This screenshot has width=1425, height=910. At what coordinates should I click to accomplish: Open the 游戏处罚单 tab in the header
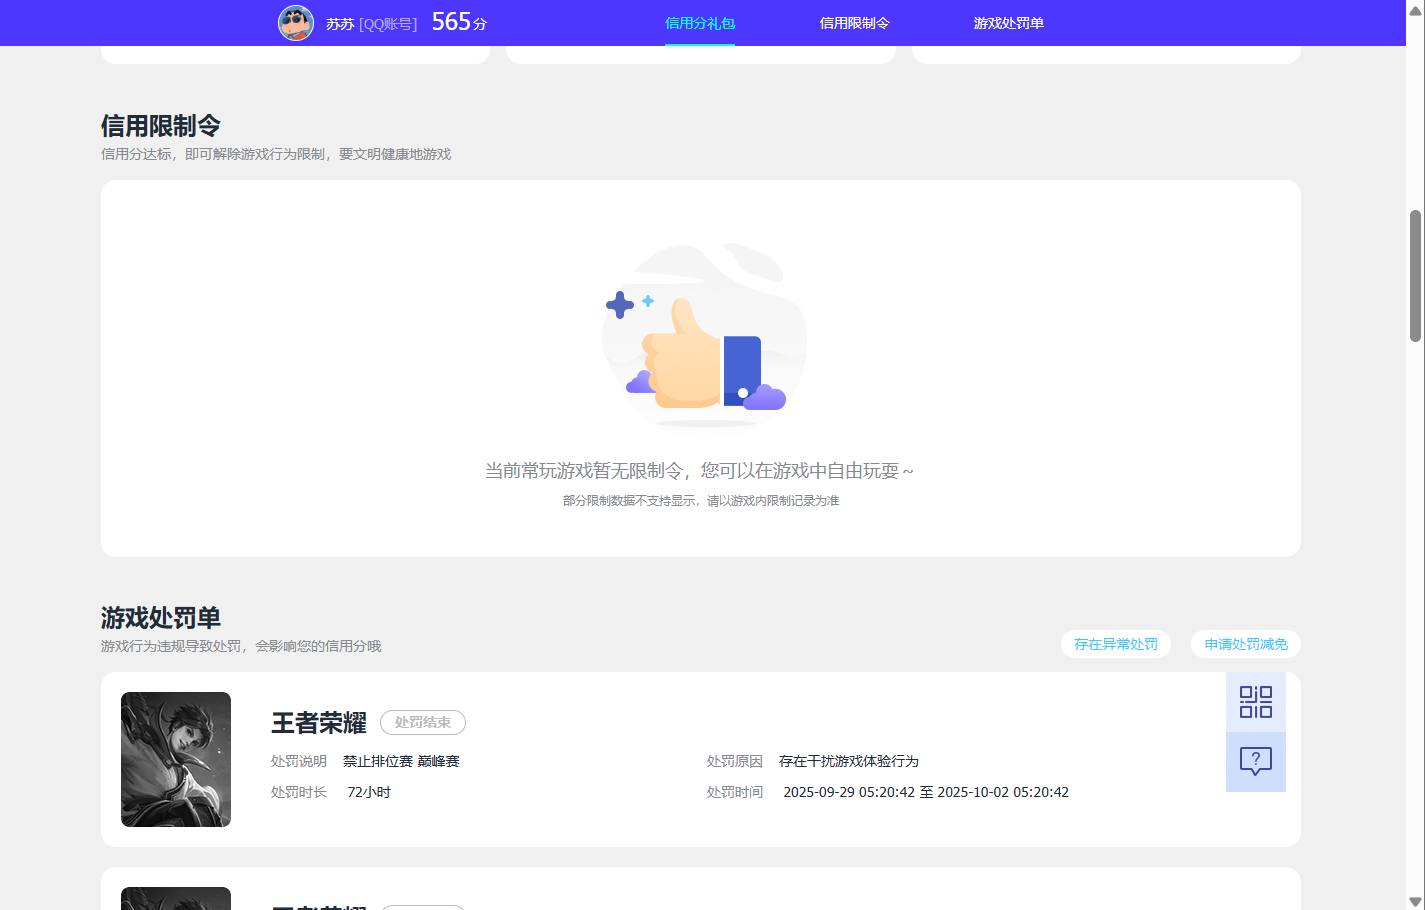(1007, 22)
